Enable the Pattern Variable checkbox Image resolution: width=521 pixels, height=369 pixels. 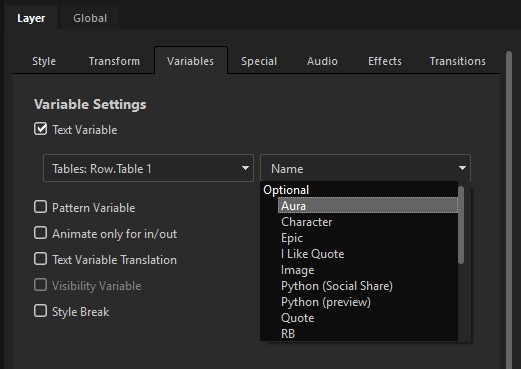40,207
